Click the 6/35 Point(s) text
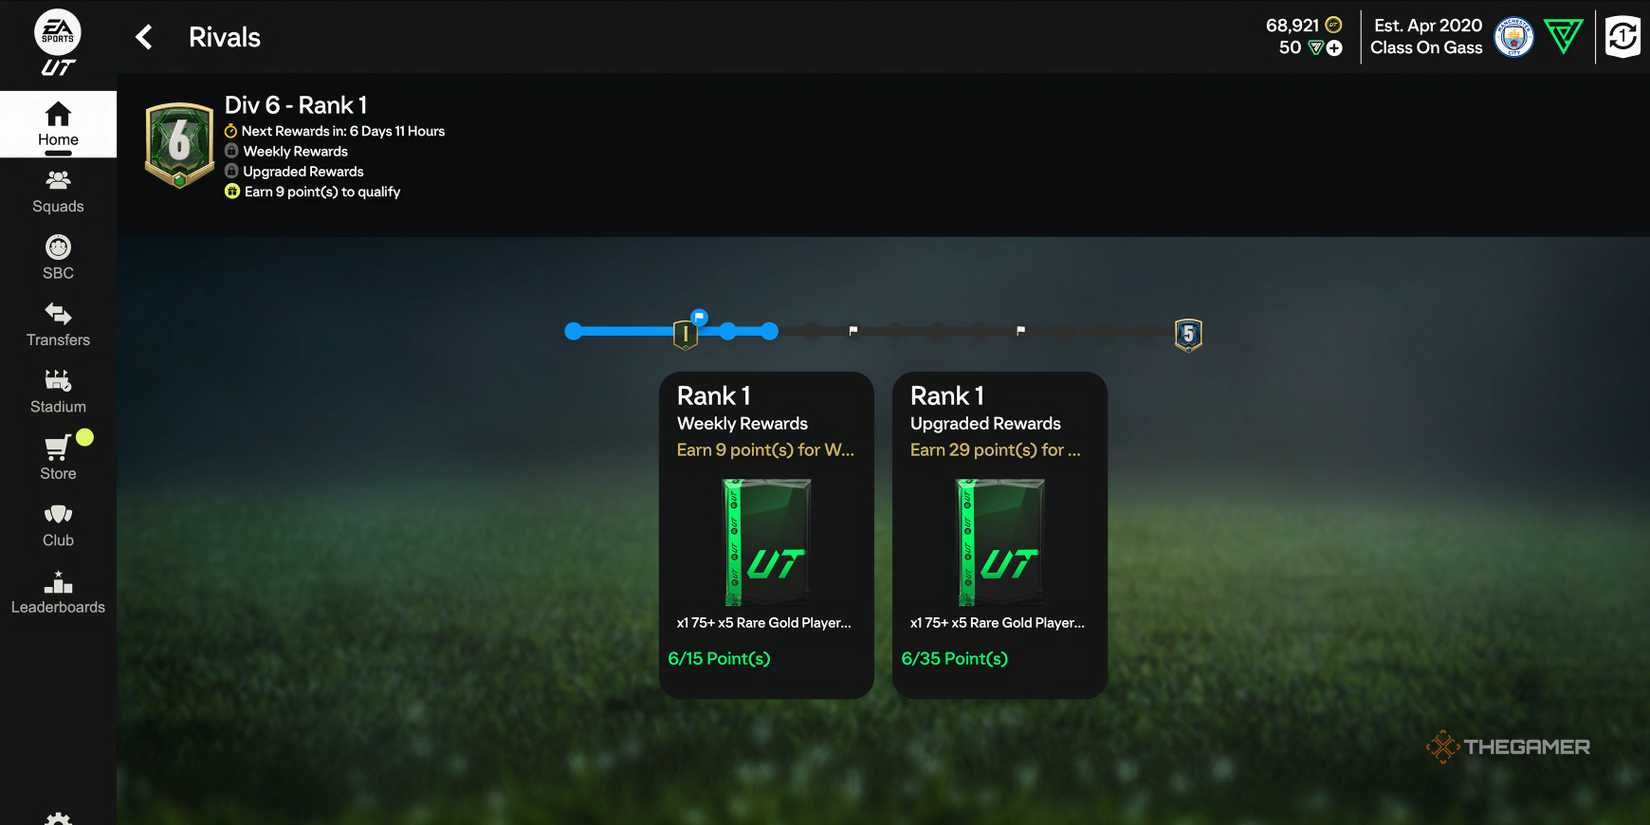Screen dimensions: 1650x825 [954, 658]
